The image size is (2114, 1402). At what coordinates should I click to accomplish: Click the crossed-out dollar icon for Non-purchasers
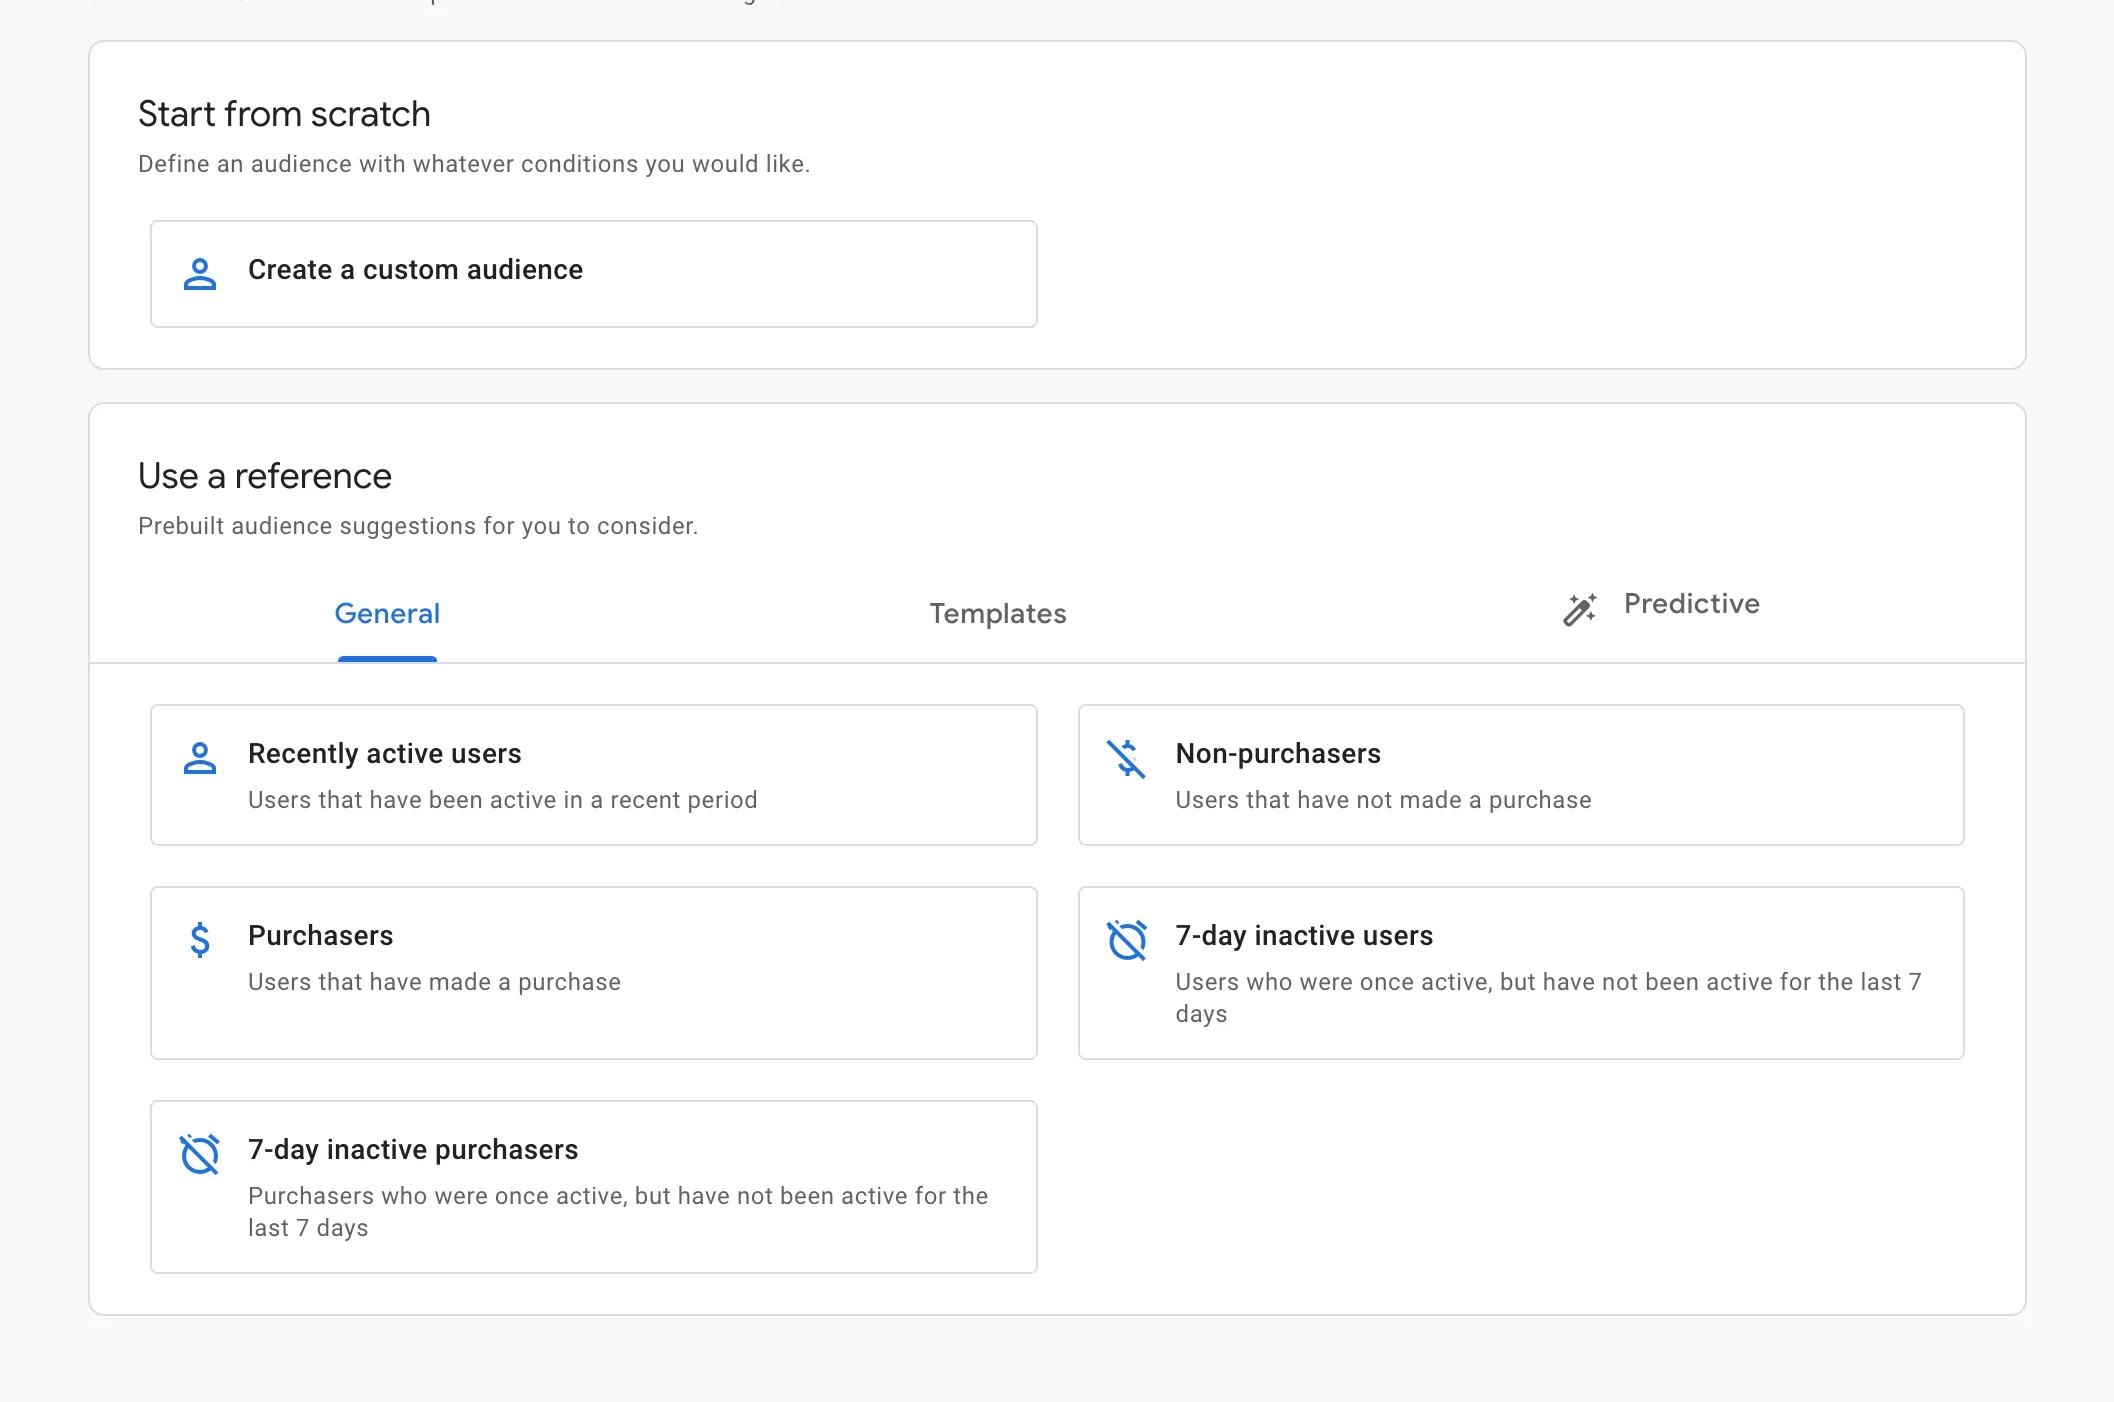point(1127,758)
